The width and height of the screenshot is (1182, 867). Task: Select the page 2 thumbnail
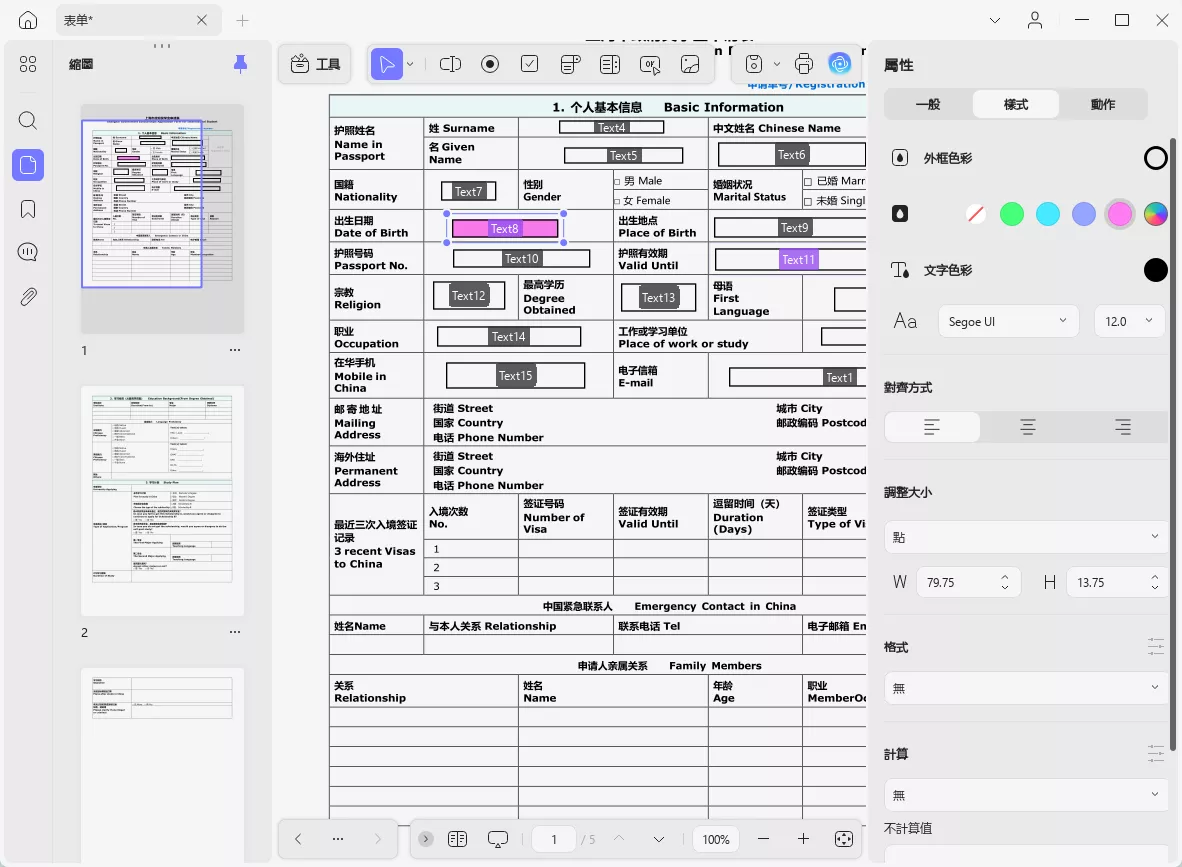coord(162,501)
